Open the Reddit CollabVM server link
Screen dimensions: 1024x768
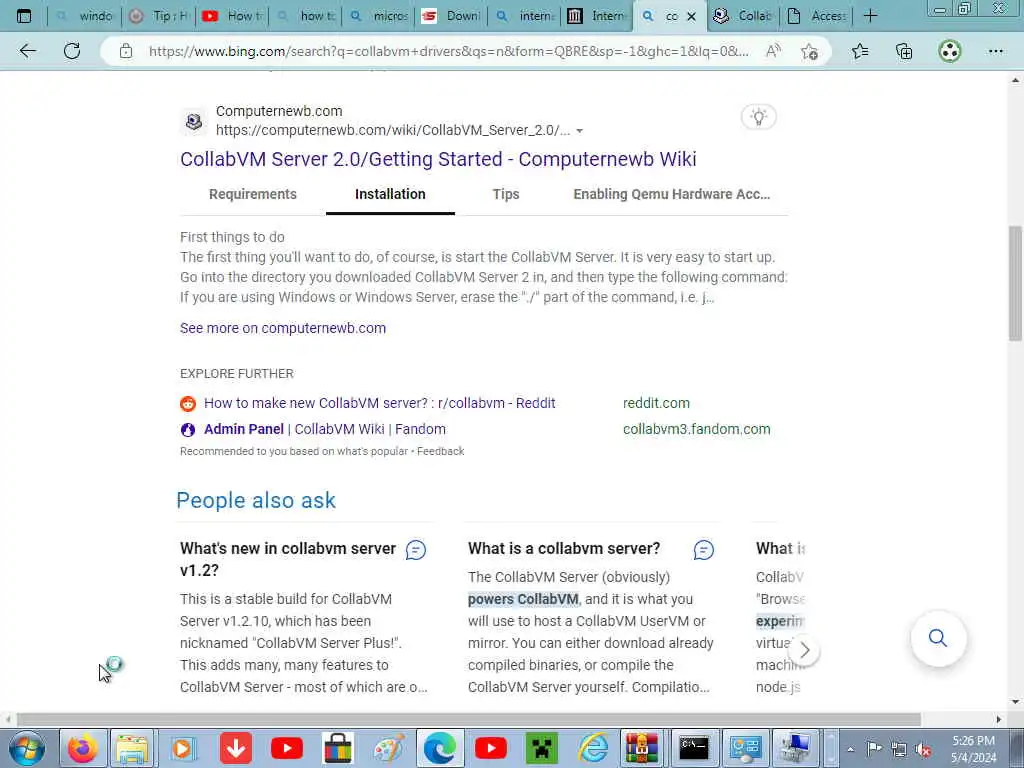coord(379,403)
